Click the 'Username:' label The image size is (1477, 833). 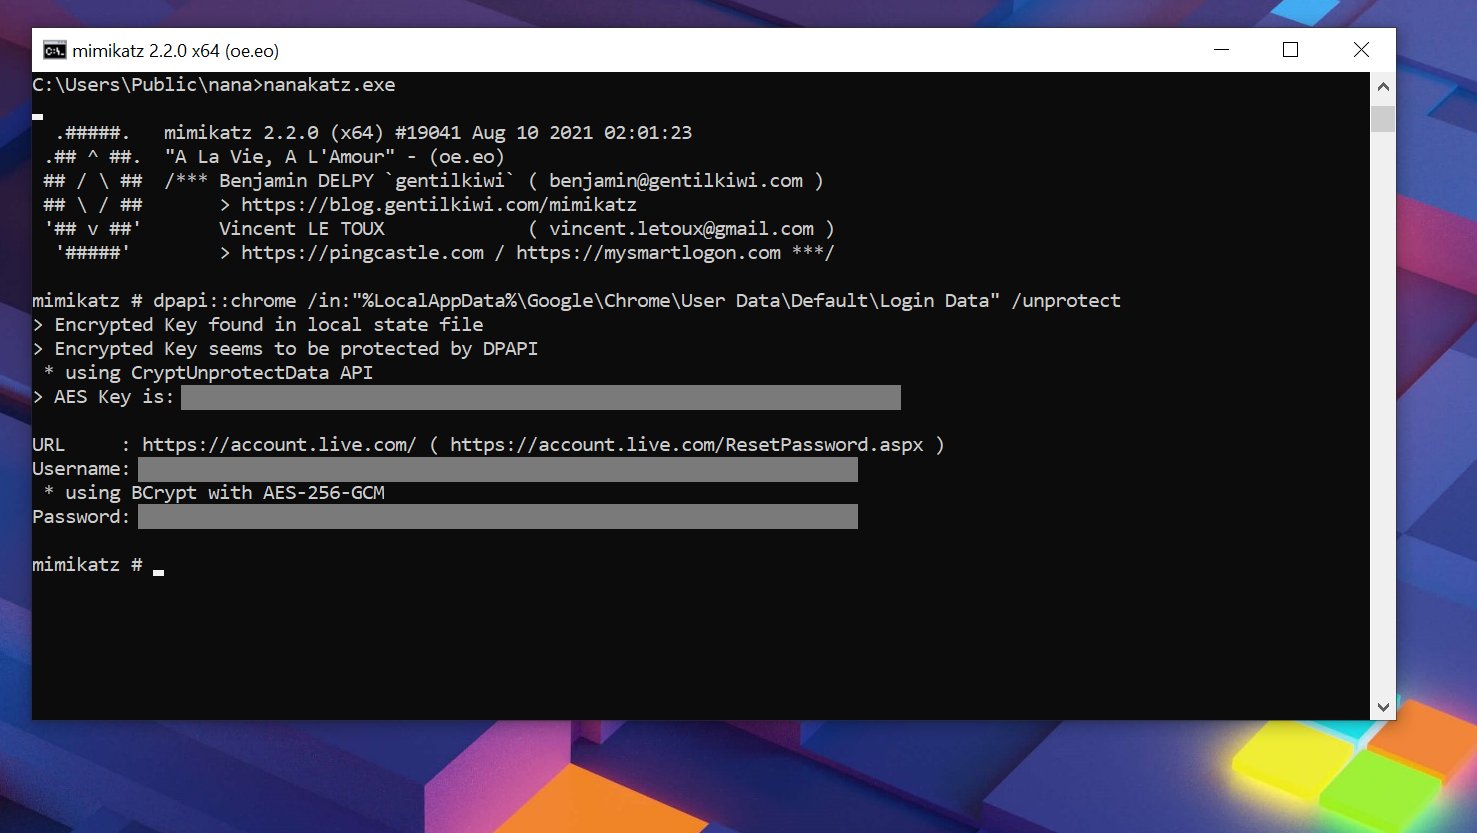81,469
